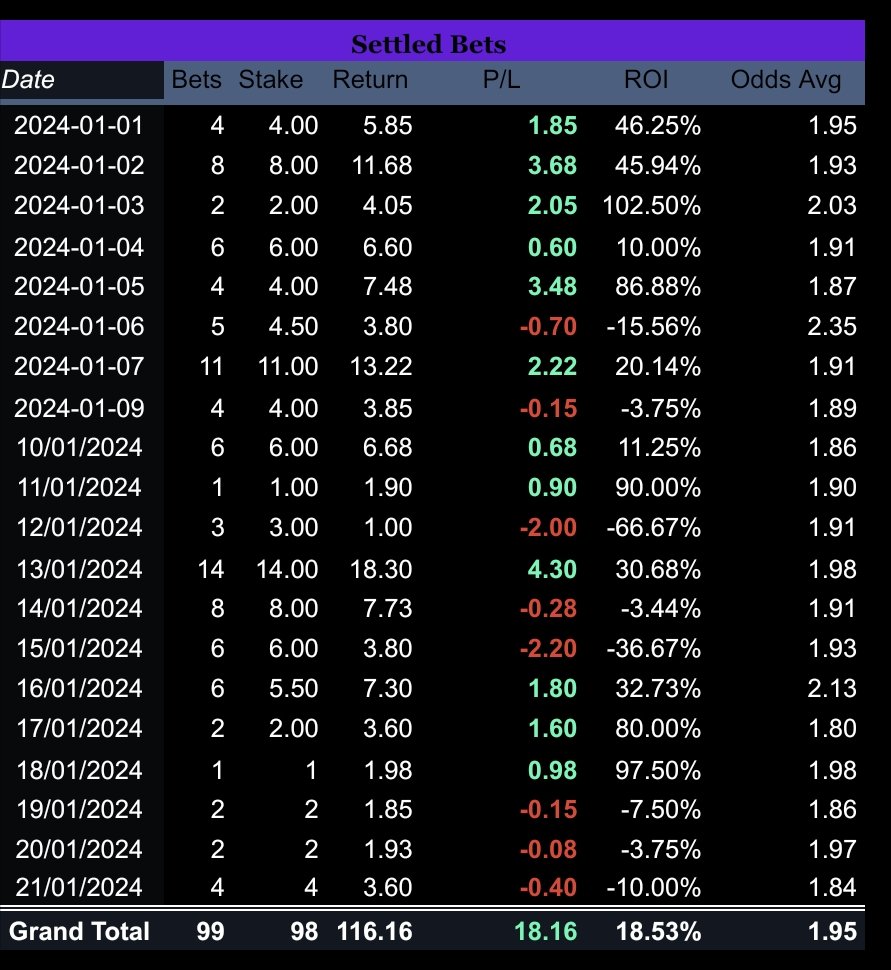Click the date cell 2024-01-04
891x970 pixels.
[x=79, y=247]
